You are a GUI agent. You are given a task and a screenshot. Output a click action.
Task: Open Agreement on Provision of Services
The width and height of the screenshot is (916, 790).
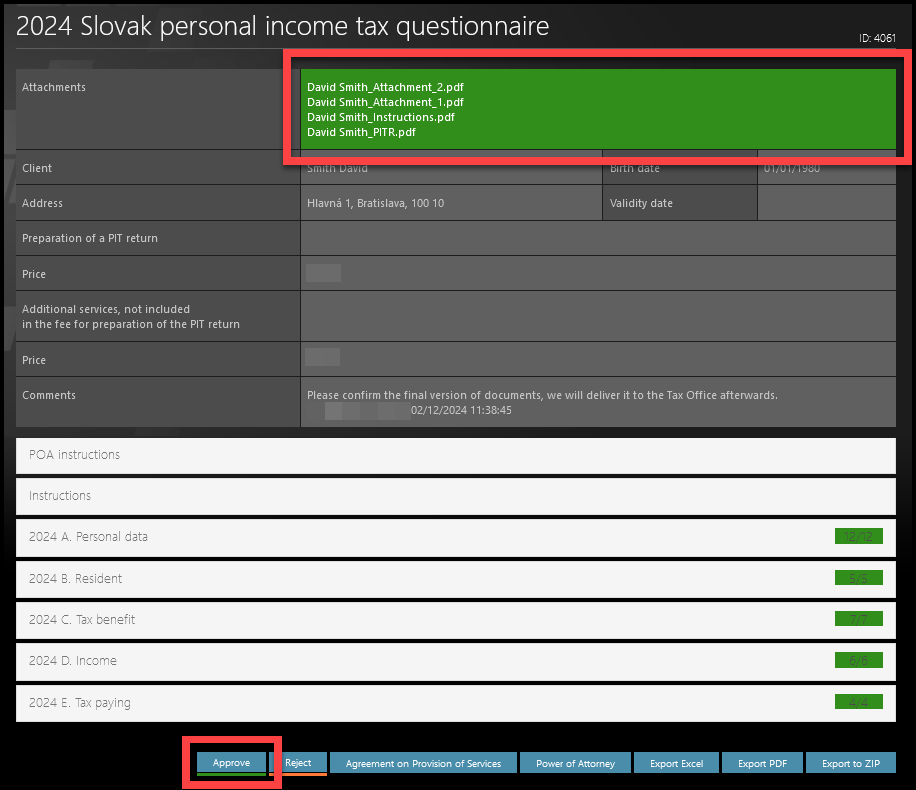(x=423, y=763)
